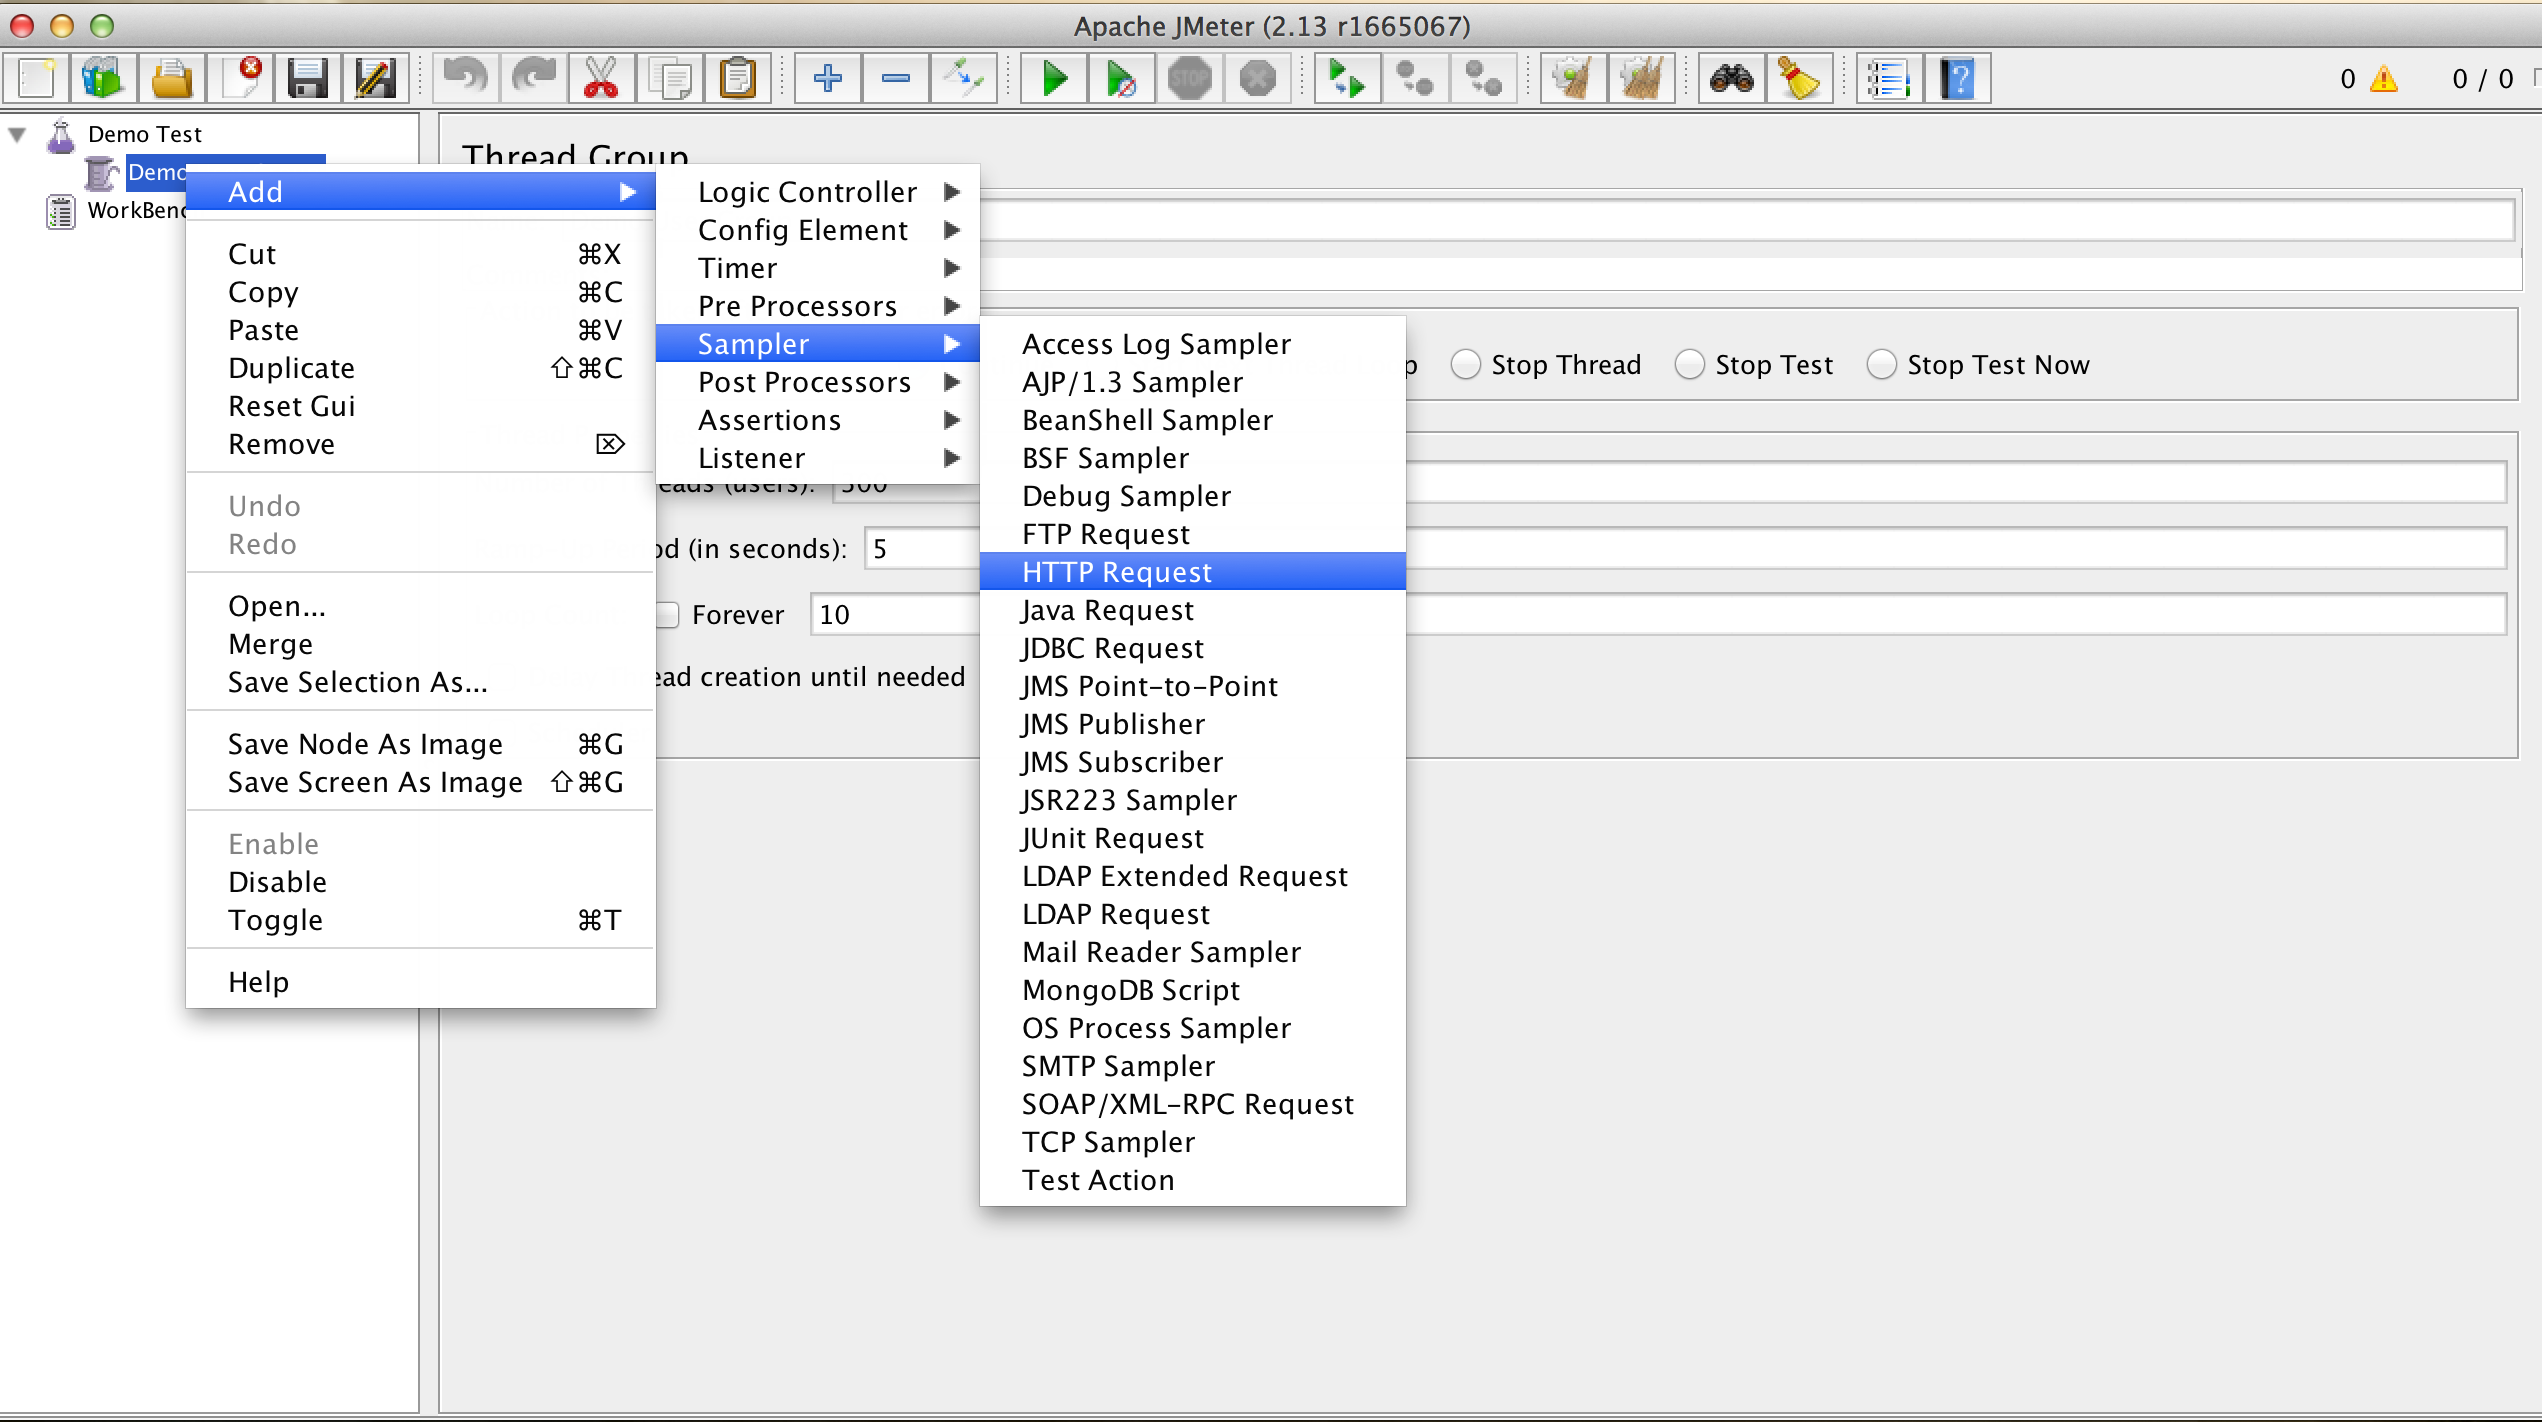Select the Stop Test radio button

click(1690, 365)
